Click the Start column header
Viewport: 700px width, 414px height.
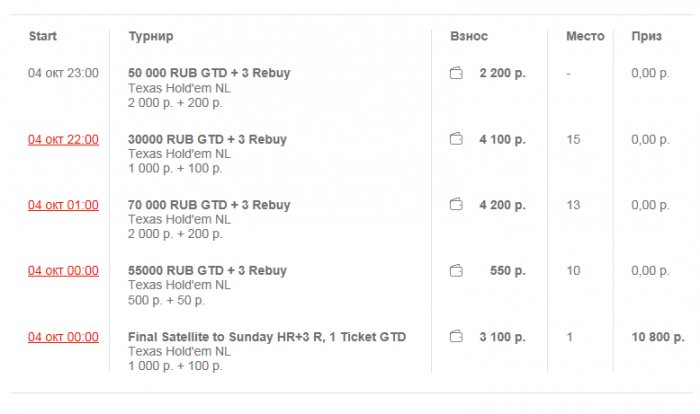click(43, 36)
